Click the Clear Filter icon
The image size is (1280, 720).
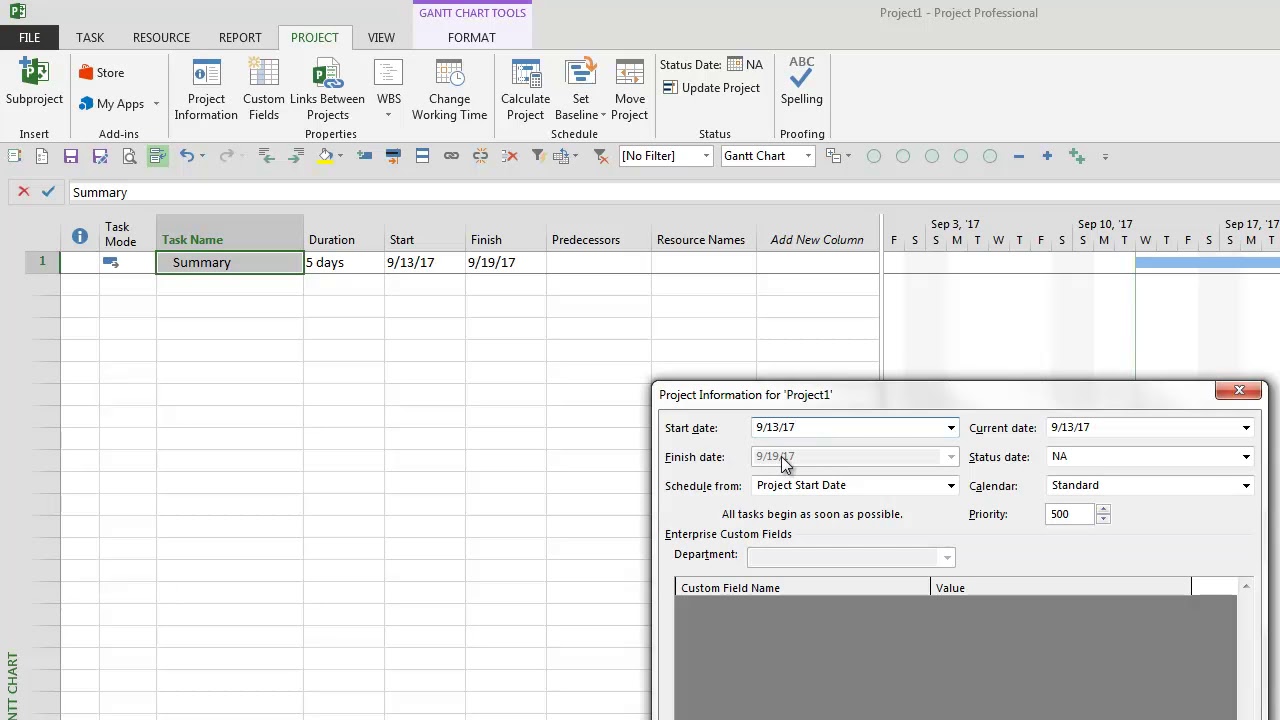[x=600, y=156]
